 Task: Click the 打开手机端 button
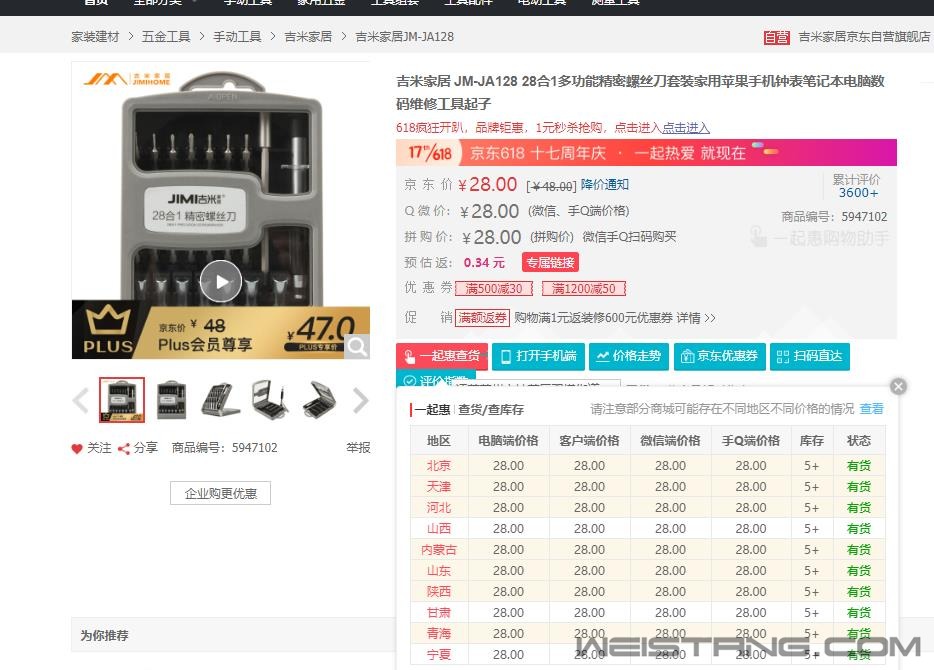(x=538, y=356)
